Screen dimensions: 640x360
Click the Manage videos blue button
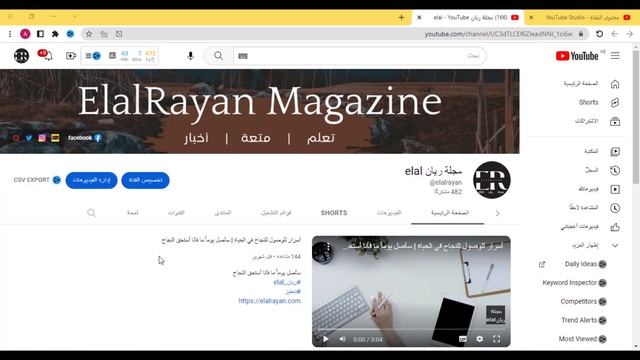pos(91,180)
